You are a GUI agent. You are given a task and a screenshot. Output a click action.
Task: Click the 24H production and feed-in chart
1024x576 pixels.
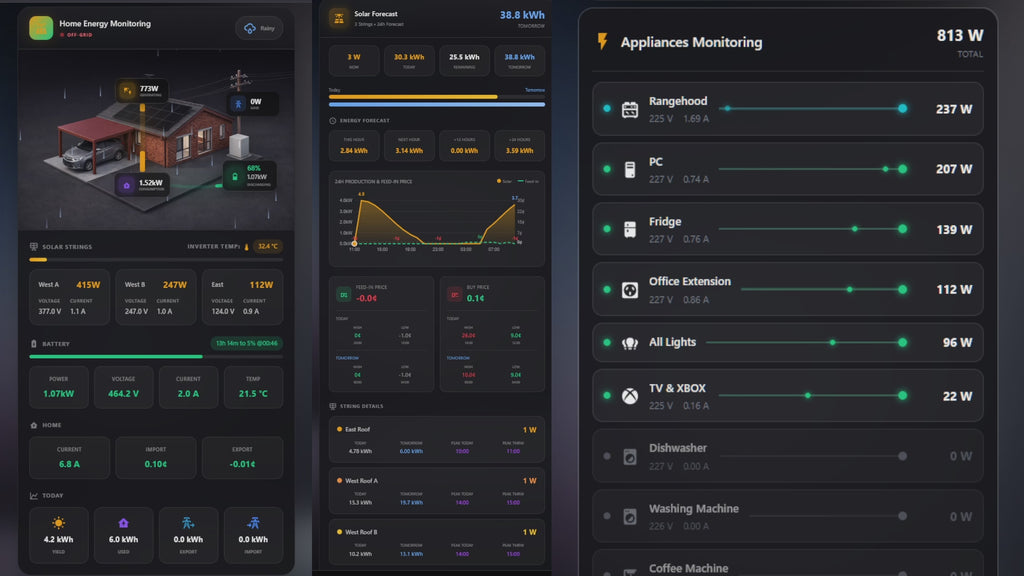coord(436,220)
